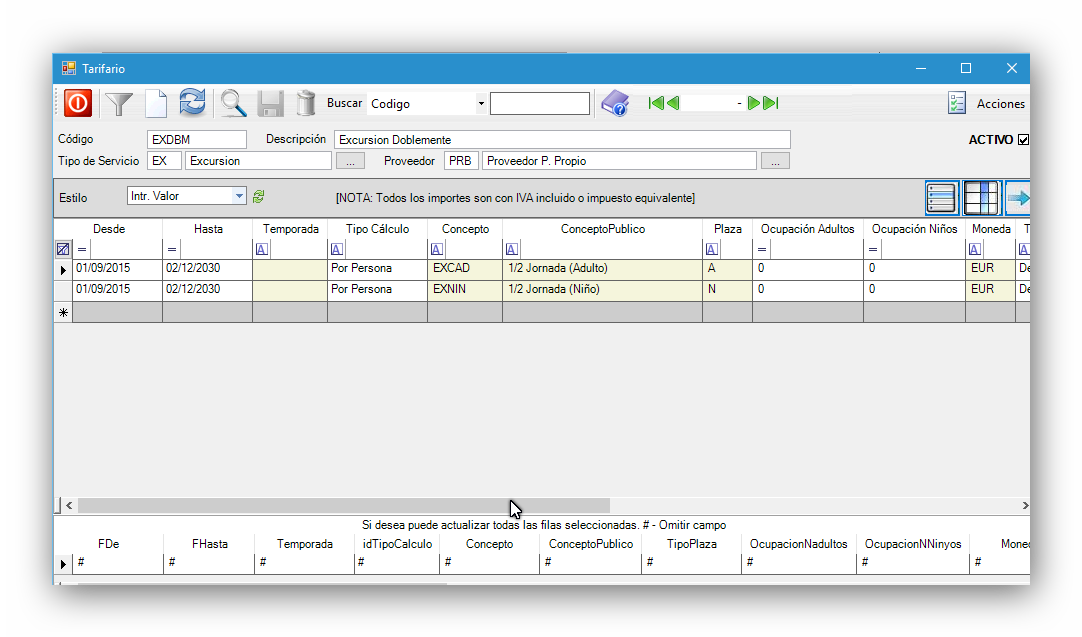The height and width of the screenshot is (637, 1082).
Task: Click the funnel filter icon
Action: pos(119,103)
